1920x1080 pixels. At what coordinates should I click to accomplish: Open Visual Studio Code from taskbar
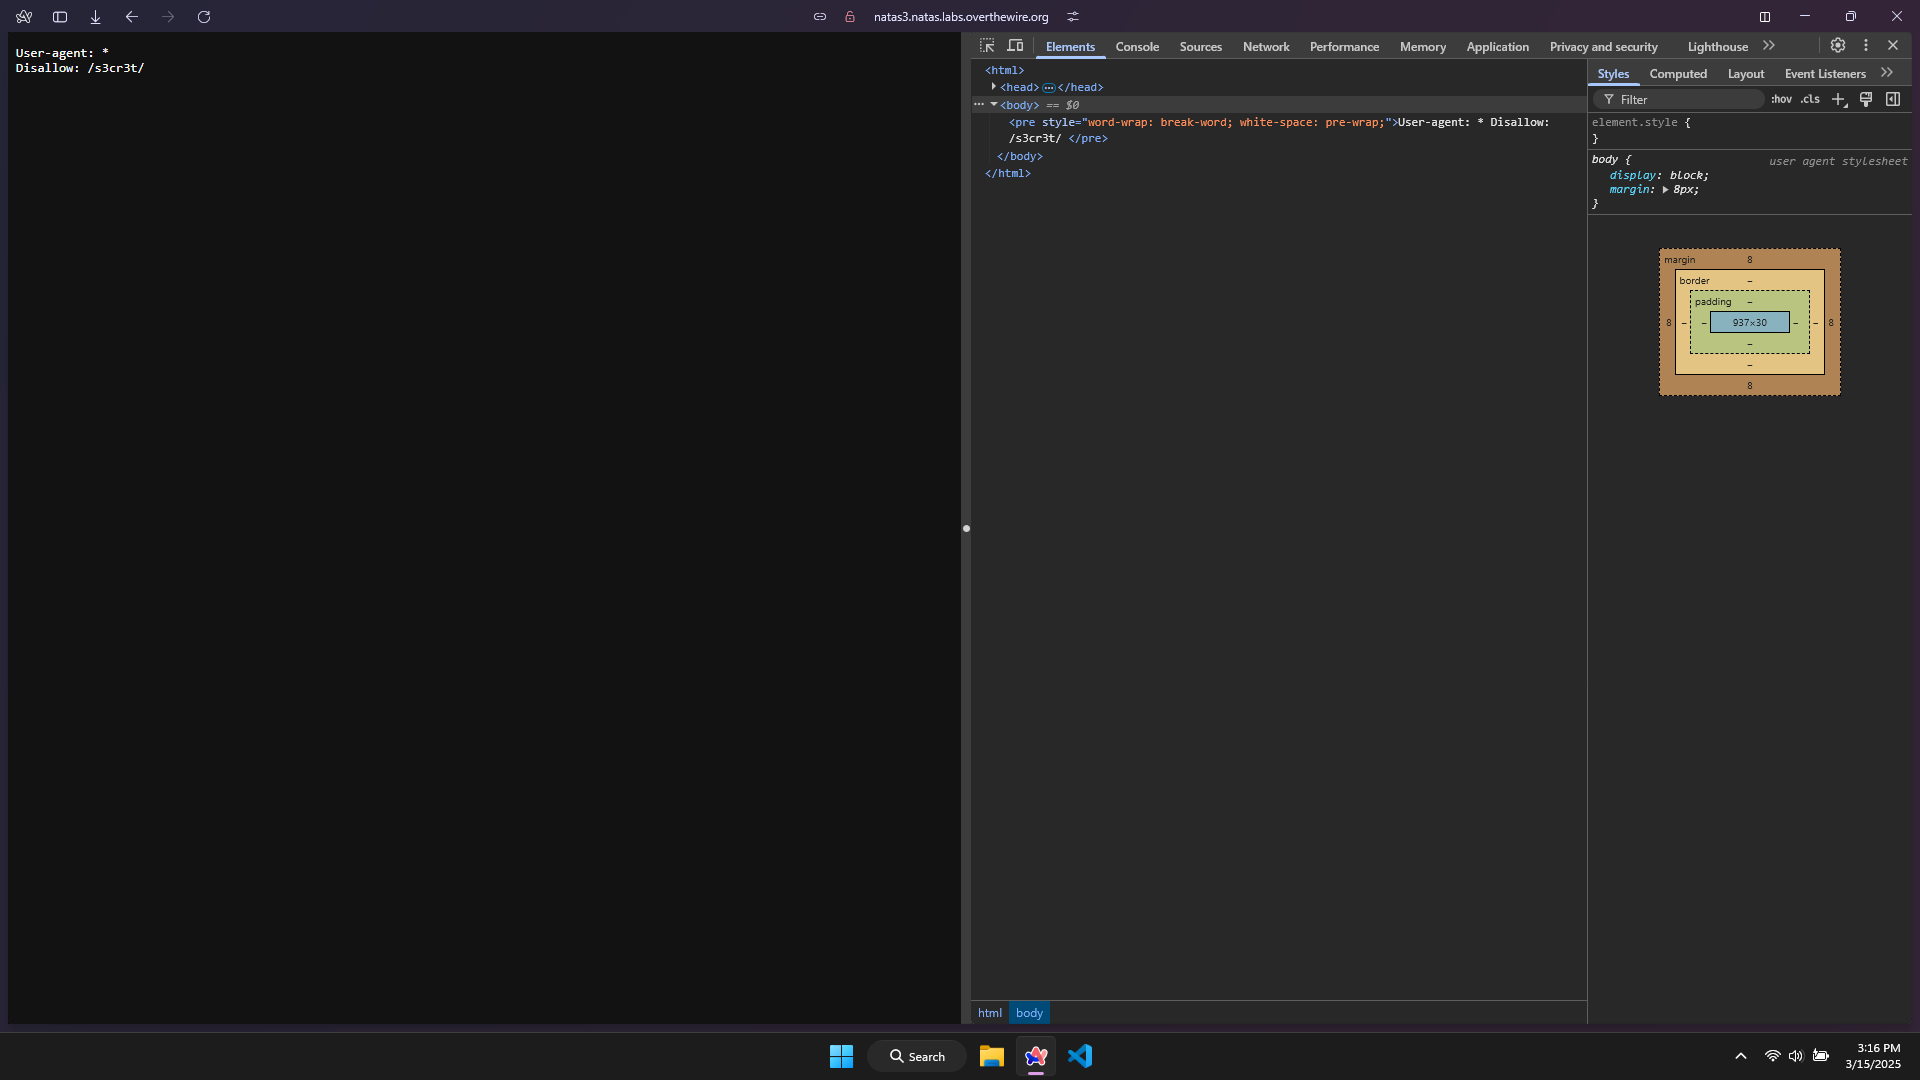(1080, 1056)
